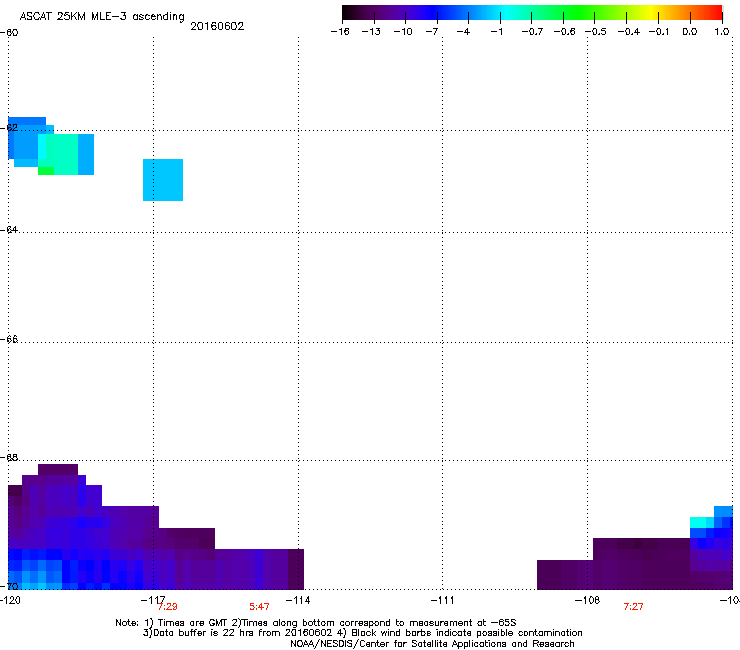Click the -13 colorbar tick label

371,32
